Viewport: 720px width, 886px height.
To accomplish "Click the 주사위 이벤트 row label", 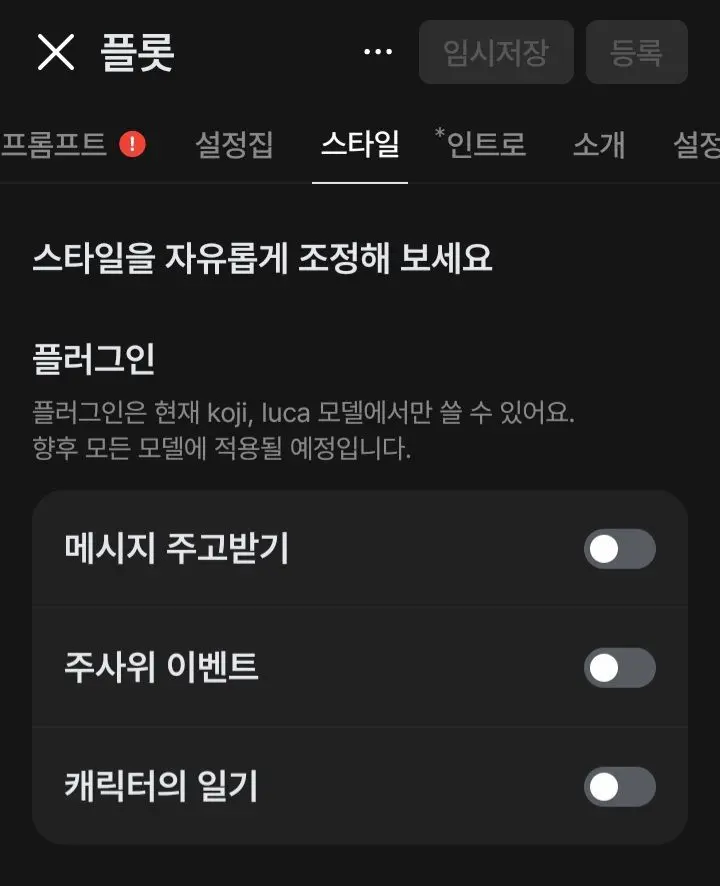I will [161, 667].
